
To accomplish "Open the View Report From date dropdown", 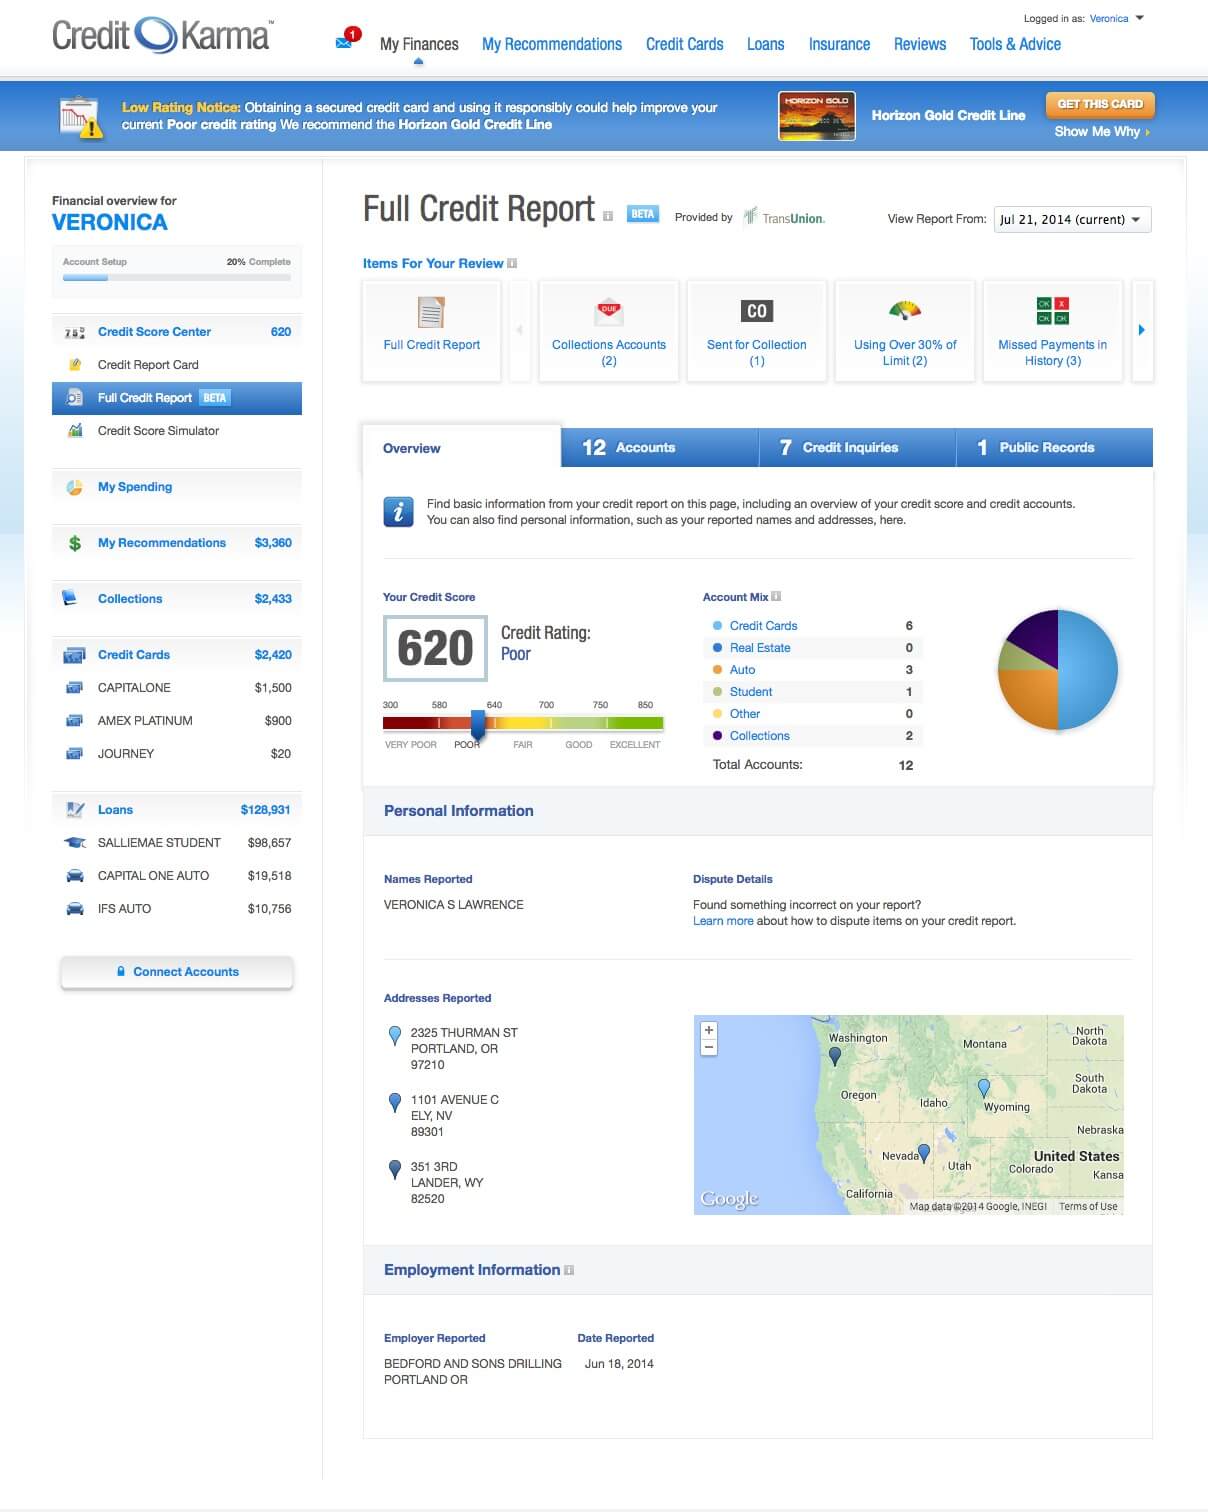I will point(1072,219).
